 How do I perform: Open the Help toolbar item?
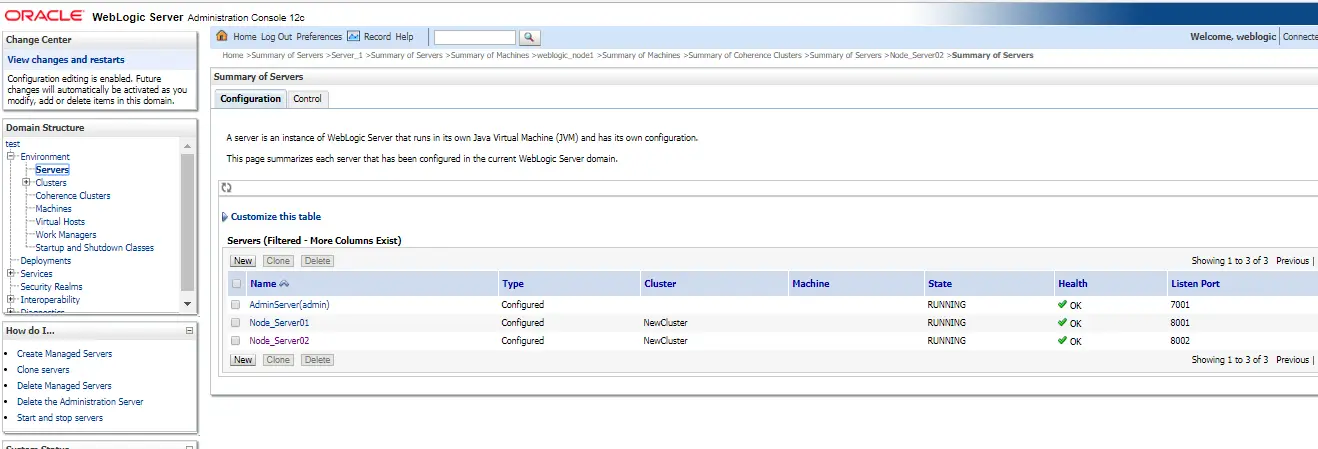pos(404,37)
